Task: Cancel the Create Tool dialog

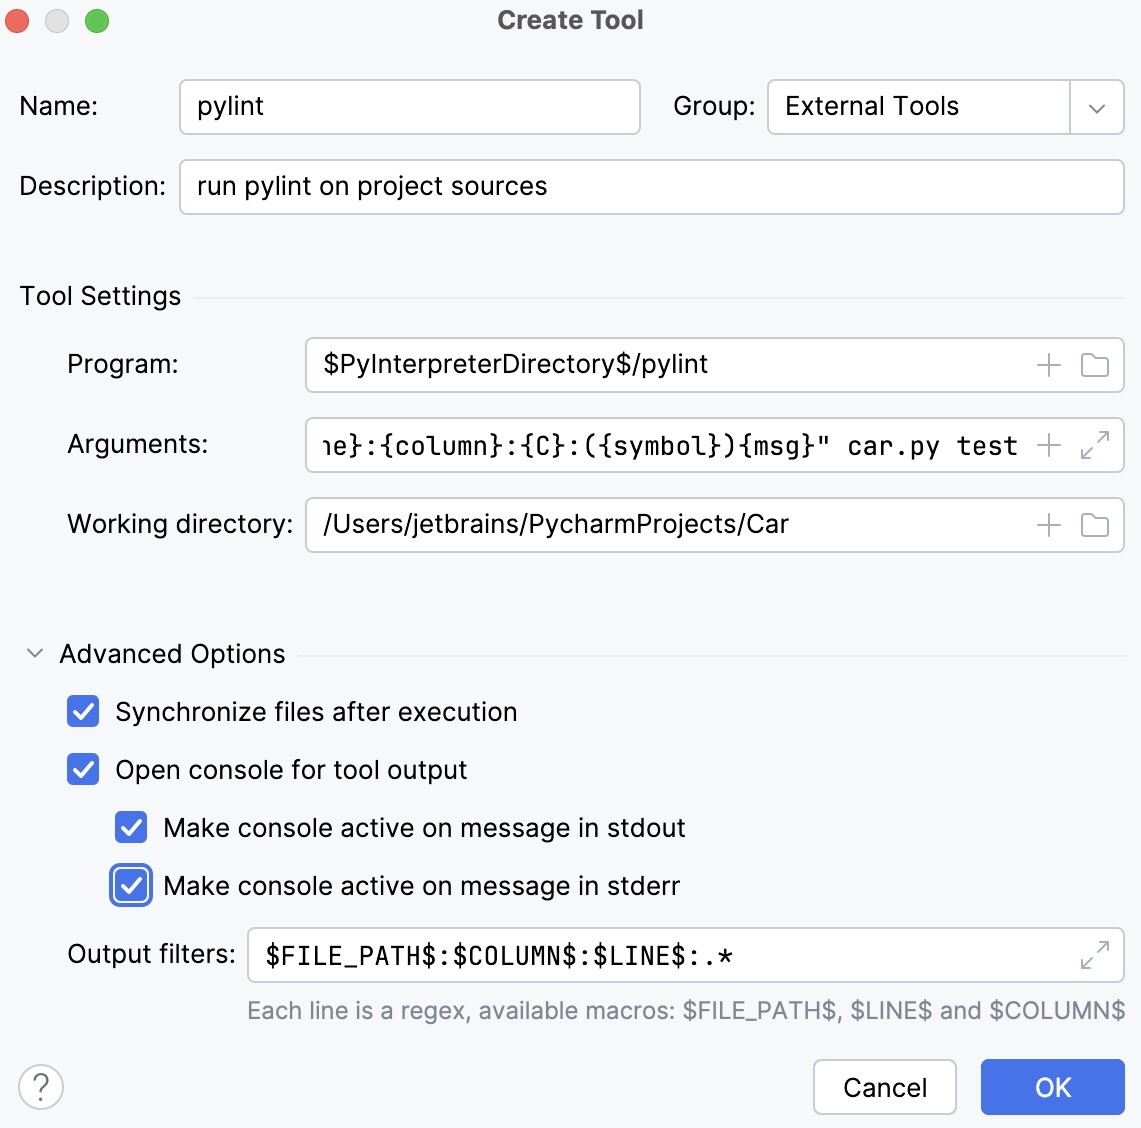Action: (x=884, y=1087)
